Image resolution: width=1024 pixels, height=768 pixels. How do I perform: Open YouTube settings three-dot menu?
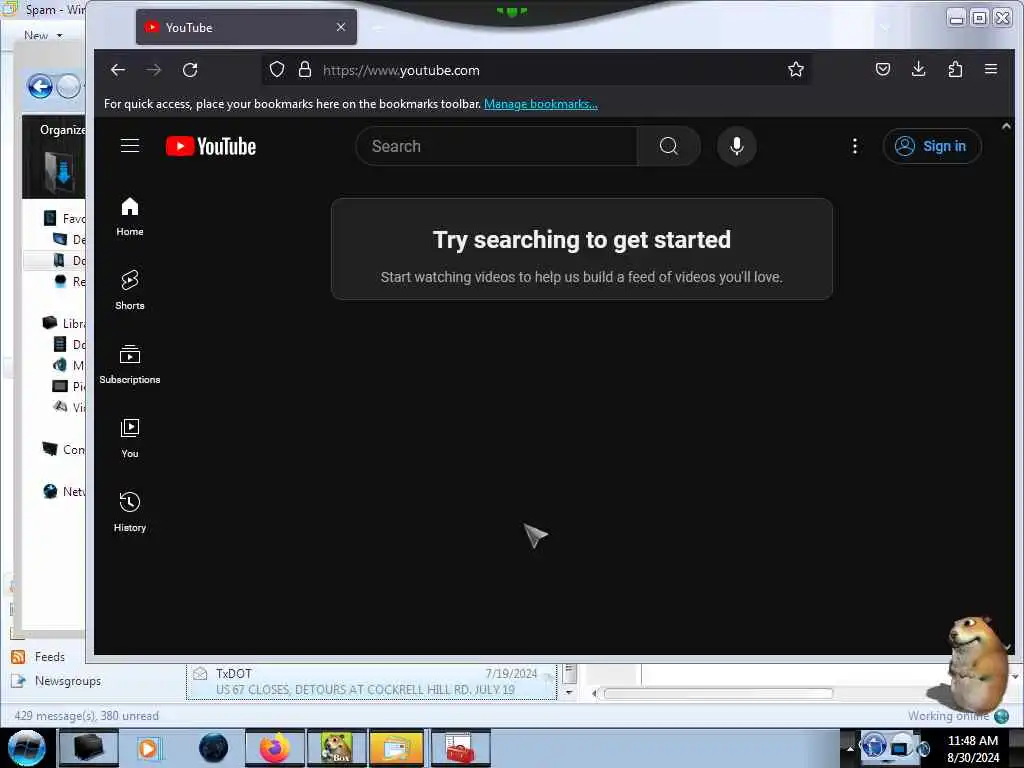coord(855,146)
